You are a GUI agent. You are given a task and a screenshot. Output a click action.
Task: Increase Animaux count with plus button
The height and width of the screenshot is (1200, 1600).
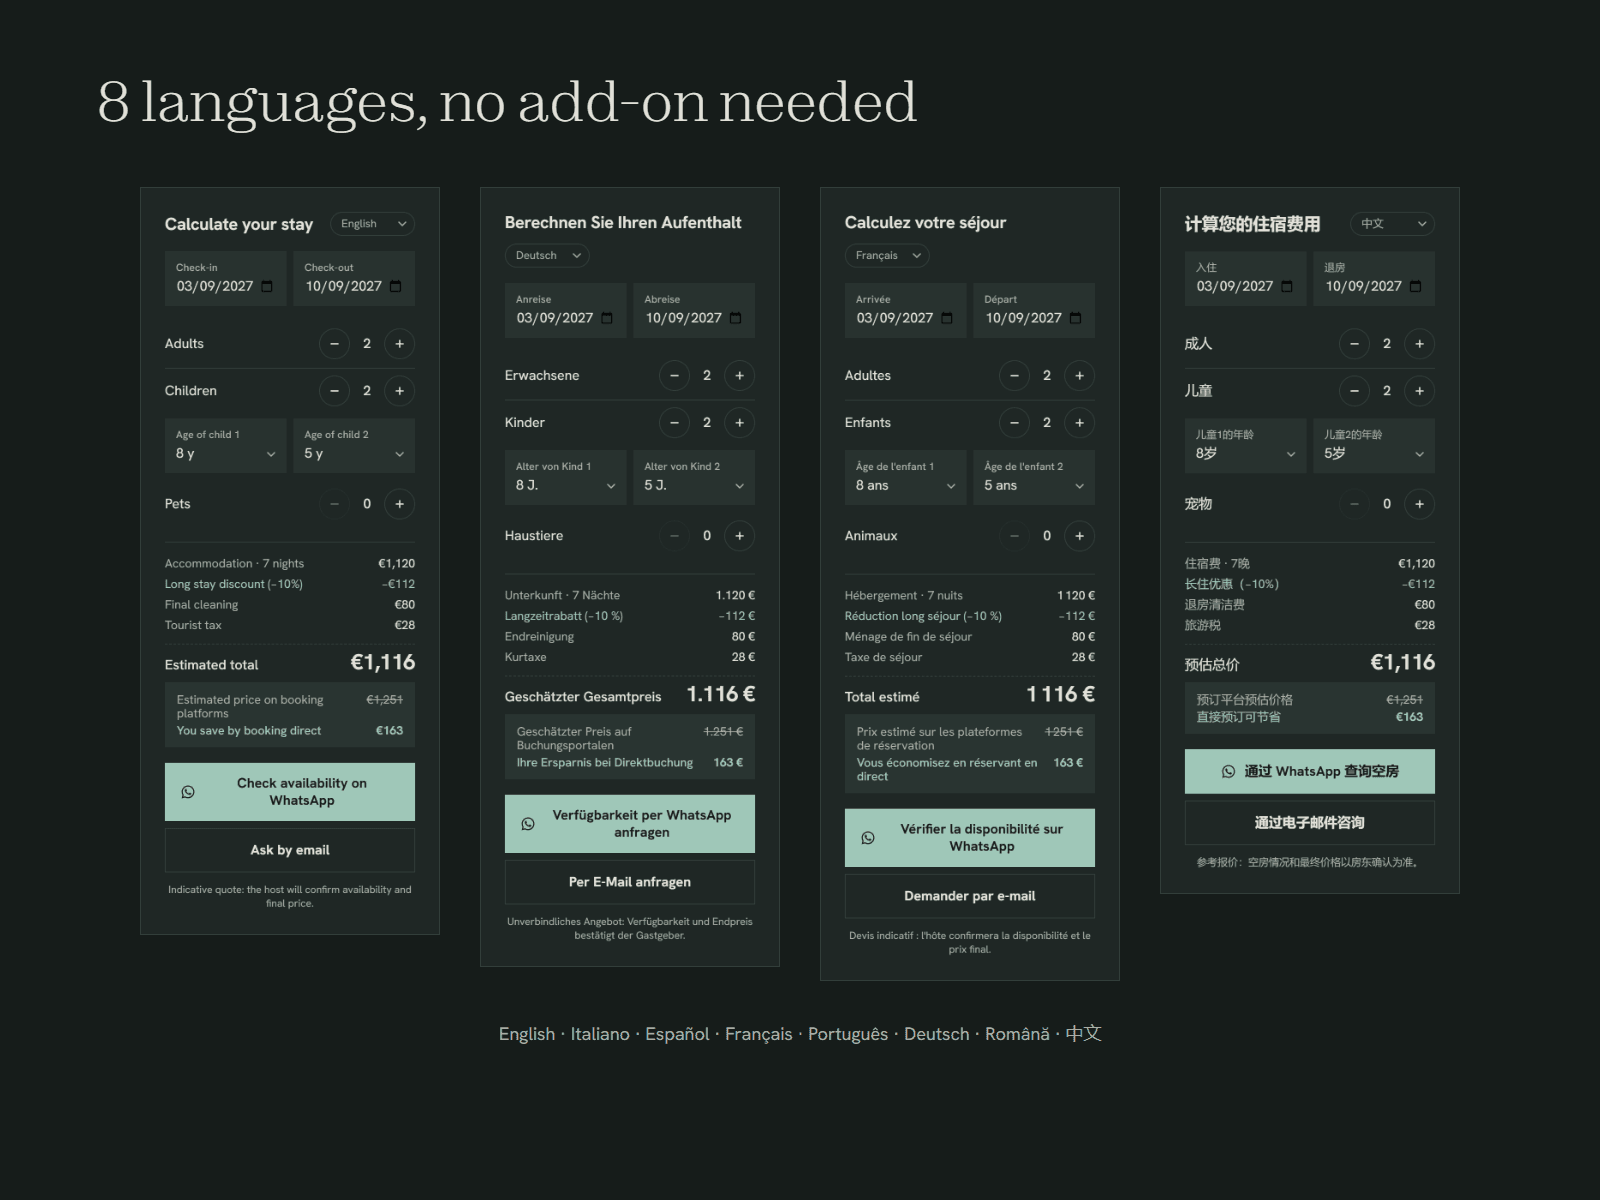1079,536
